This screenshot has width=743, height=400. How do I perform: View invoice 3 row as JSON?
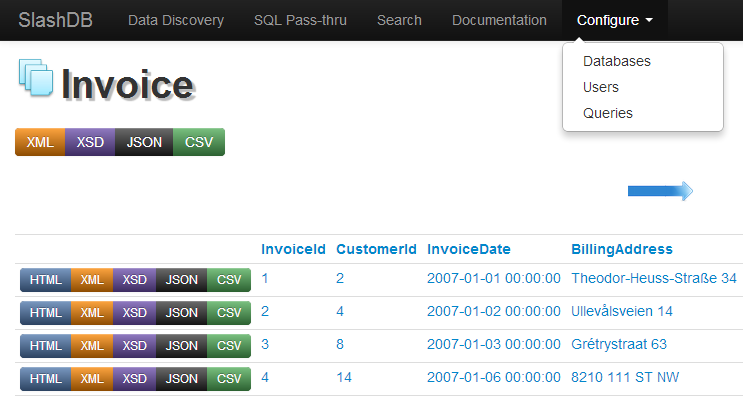pyautogui.click(x=181, y=346)
